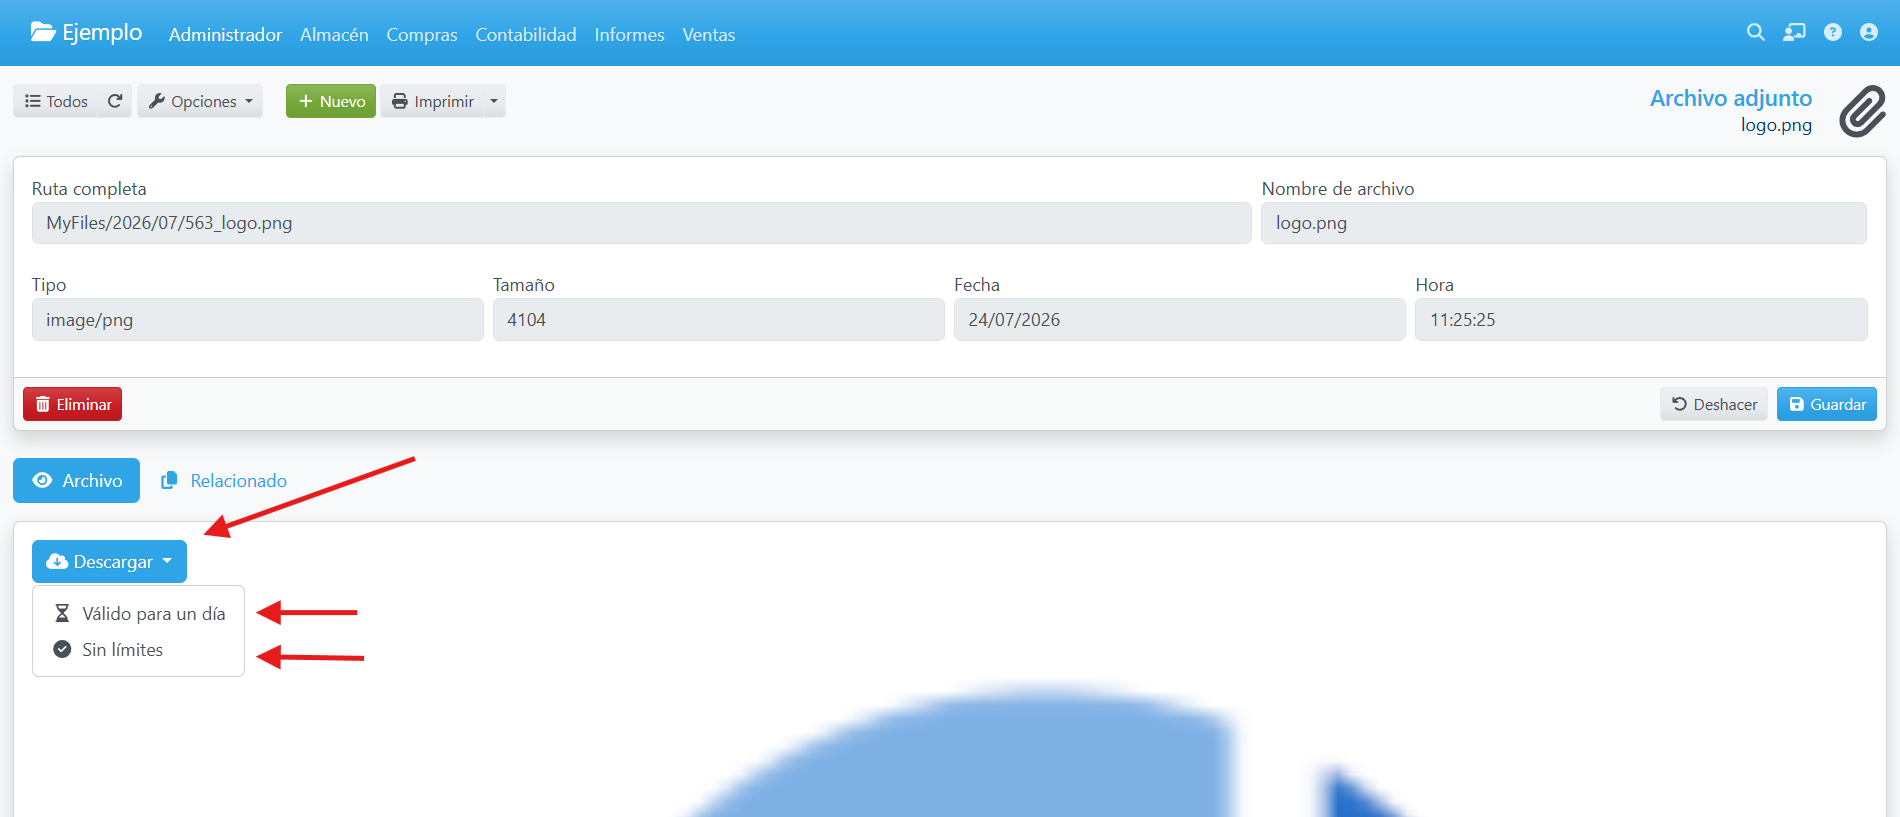Open the user account icon
This screenshot has width=1900, height=817.
(1868, 32)
